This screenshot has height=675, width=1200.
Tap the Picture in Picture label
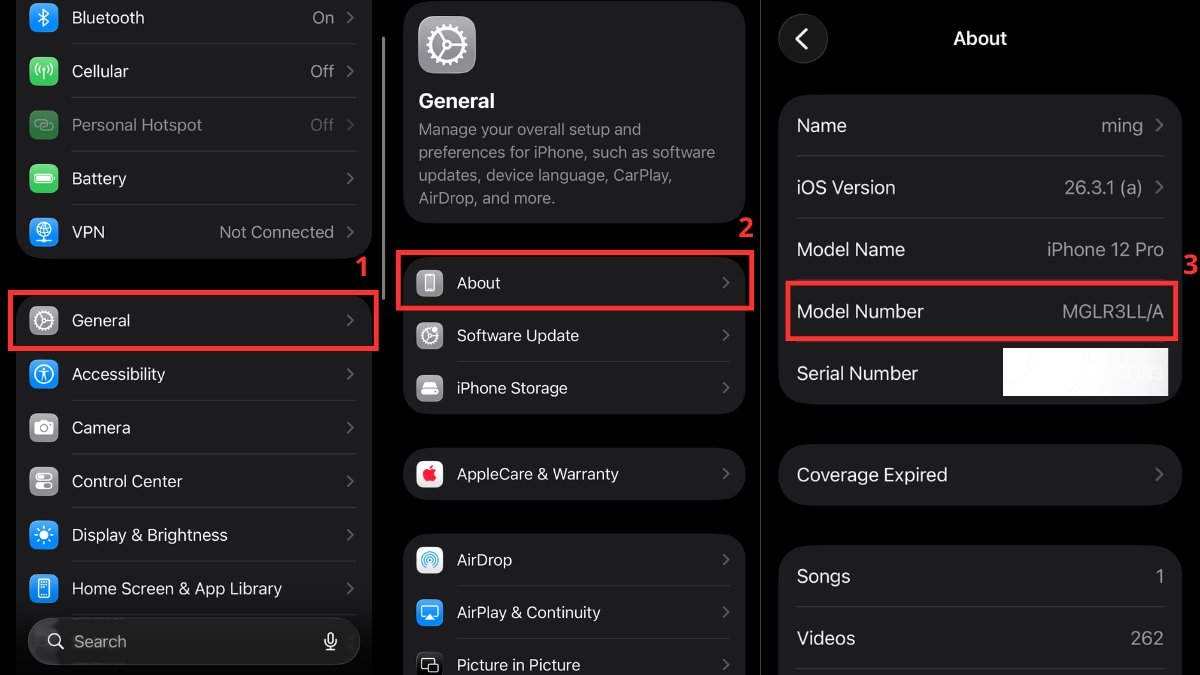(x=518, y=665)
